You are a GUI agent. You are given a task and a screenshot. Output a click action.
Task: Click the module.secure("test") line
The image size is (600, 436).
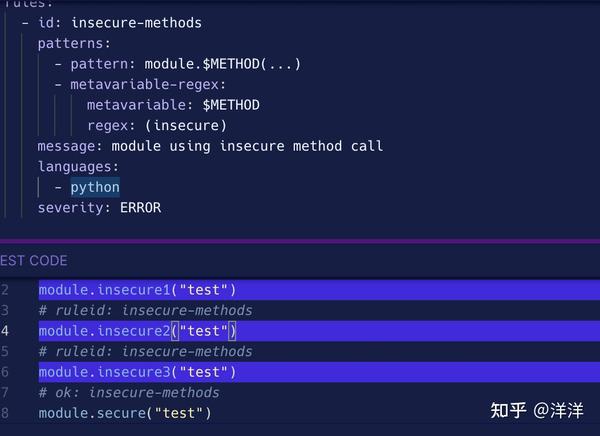[x=125, y=413]
